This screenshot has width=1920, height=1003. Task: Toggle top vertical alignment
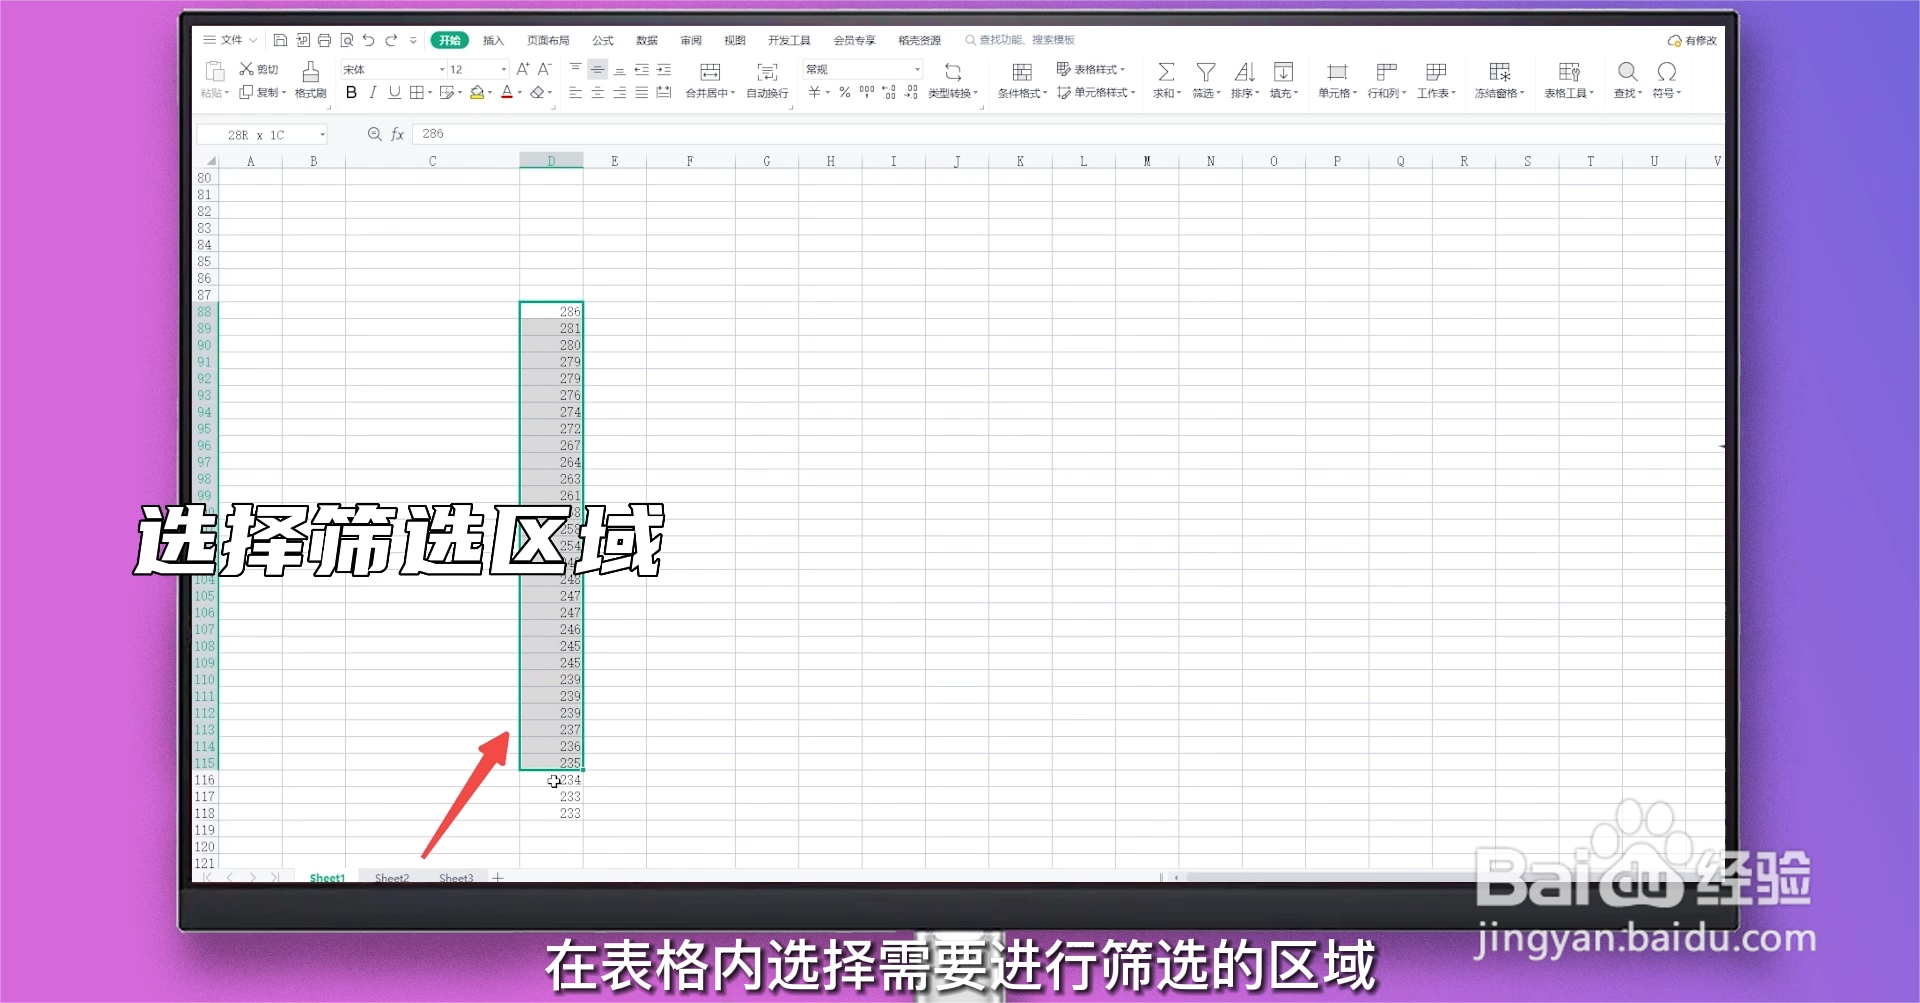tap(575, 69)
